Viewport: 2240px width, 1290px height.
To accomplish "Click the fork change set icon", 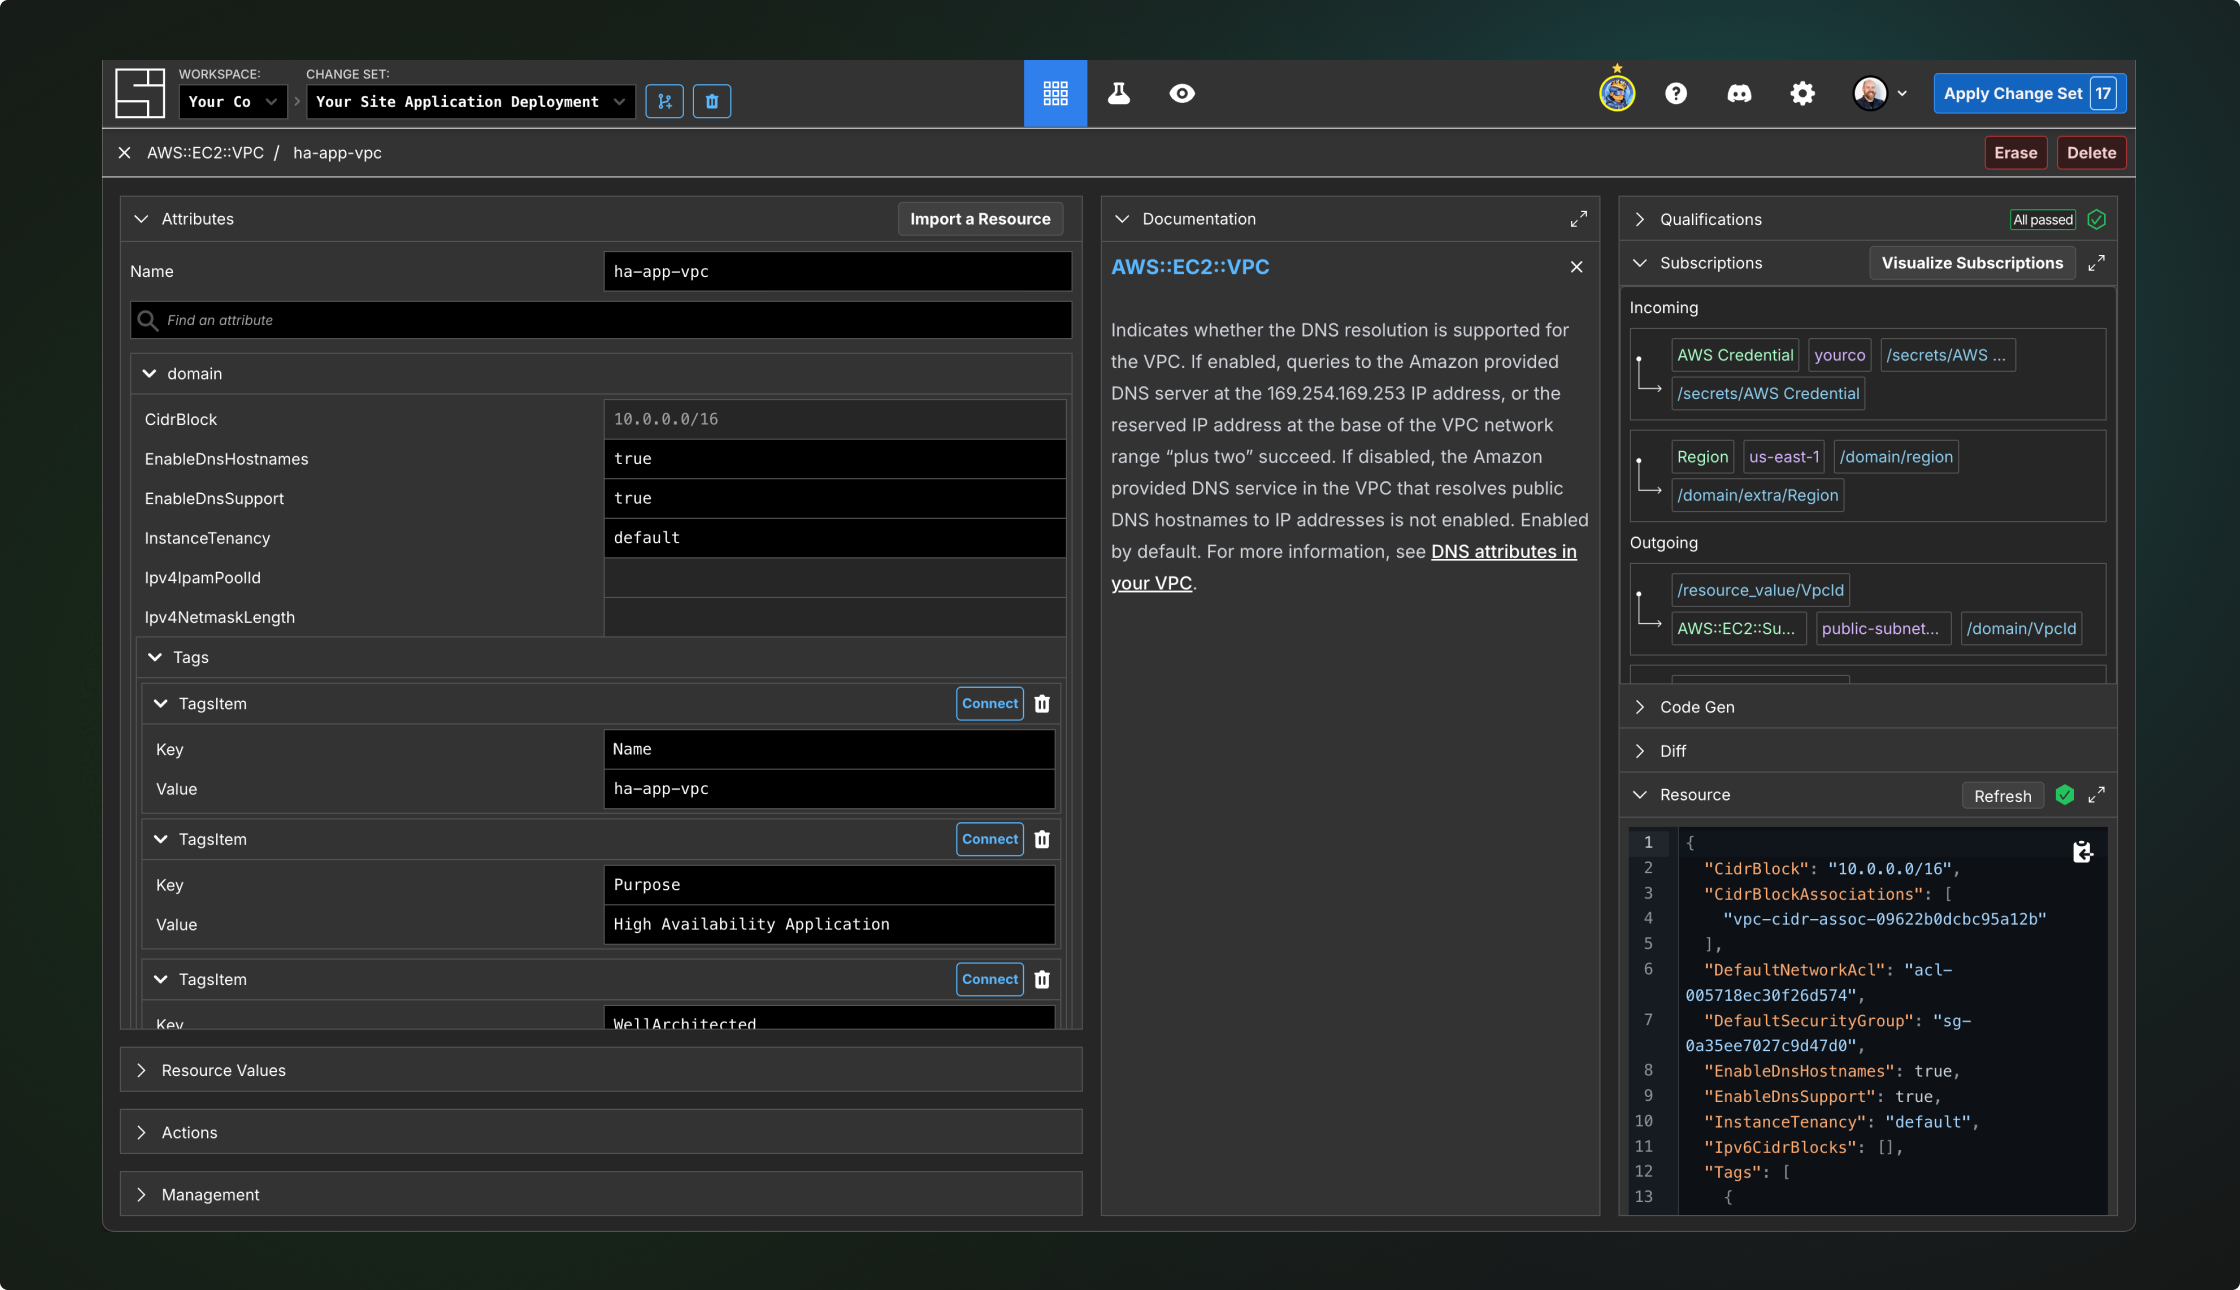I will [665, 101].
